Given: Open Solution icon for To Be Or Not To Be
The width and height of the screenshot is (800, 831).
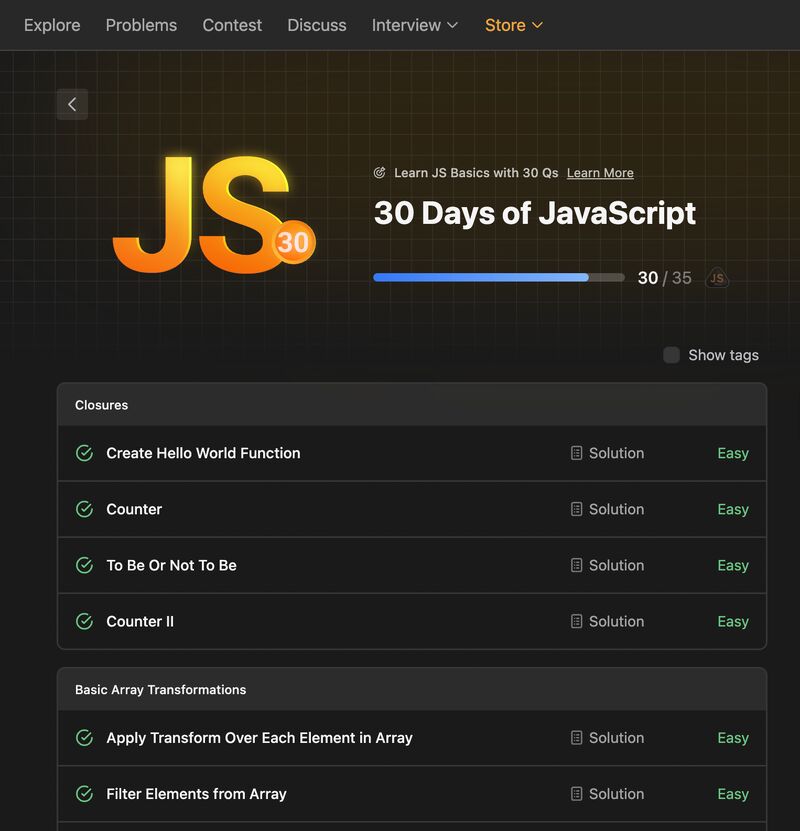Looking at the screenshot, I should tap(576, 565).
